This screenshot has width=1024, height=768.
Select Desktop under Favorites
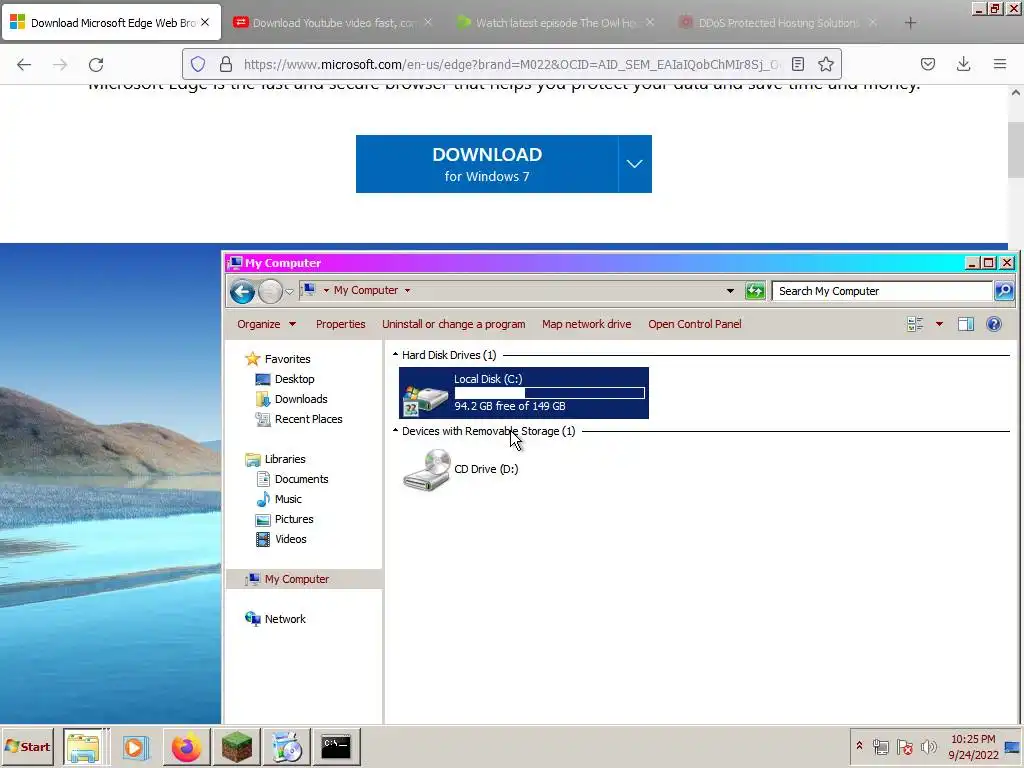(294, 379)
